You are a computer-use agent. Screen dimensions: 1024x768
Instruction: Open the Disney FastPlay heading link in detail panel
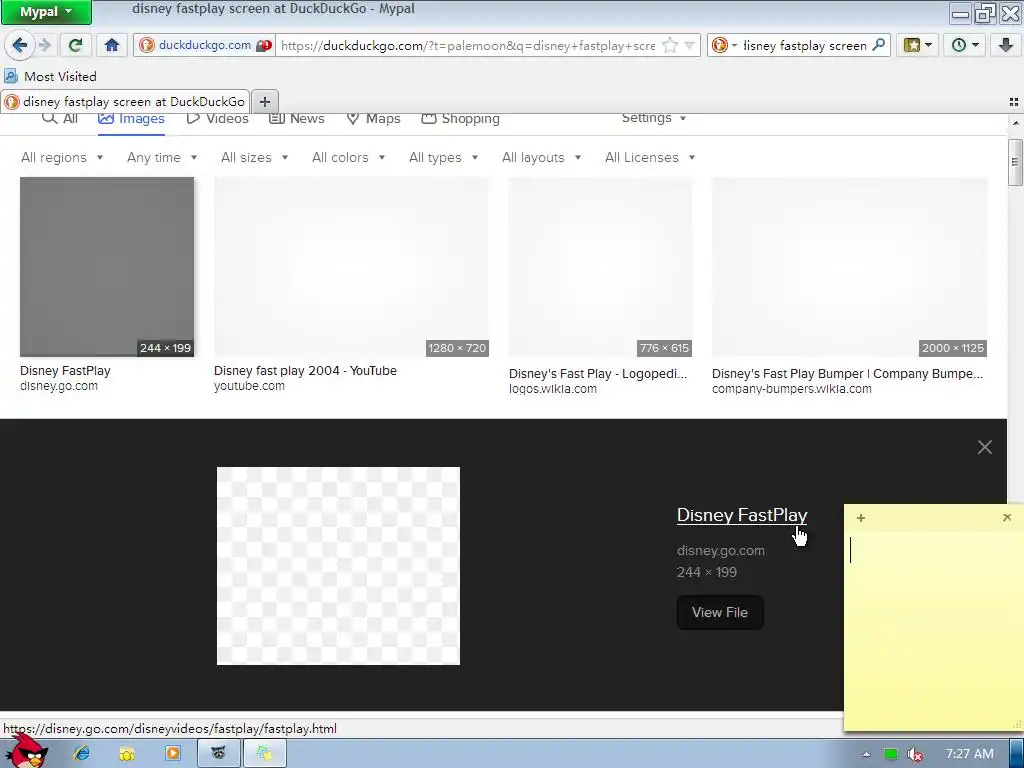[x=742, y=515]
